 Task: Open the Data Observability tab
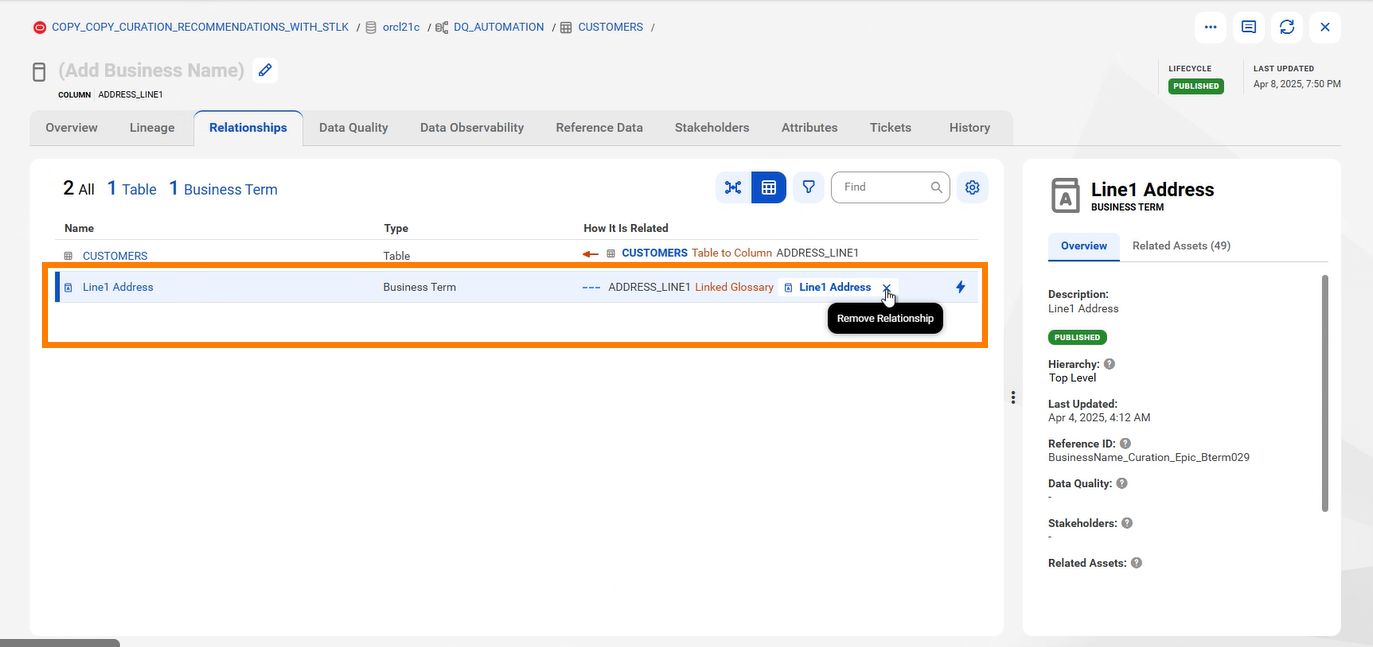[x=472, y=127]
